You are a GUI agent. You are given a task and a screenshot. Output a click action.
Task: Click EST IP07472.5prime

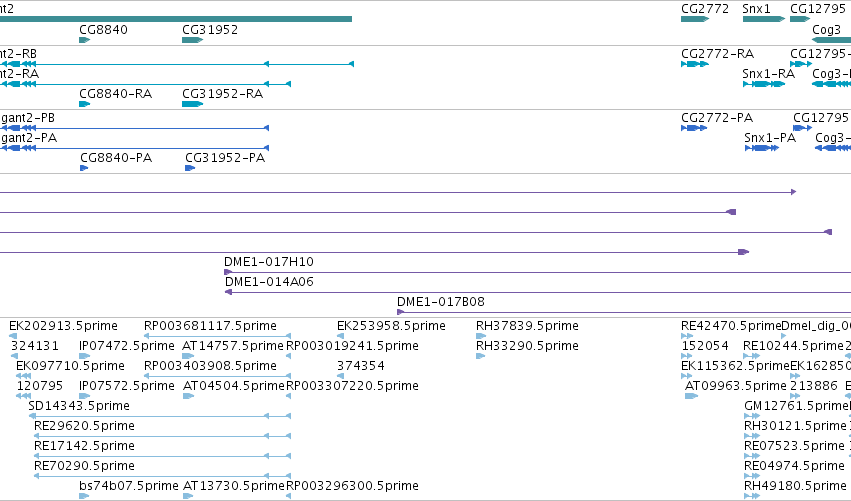click(127, 346)
